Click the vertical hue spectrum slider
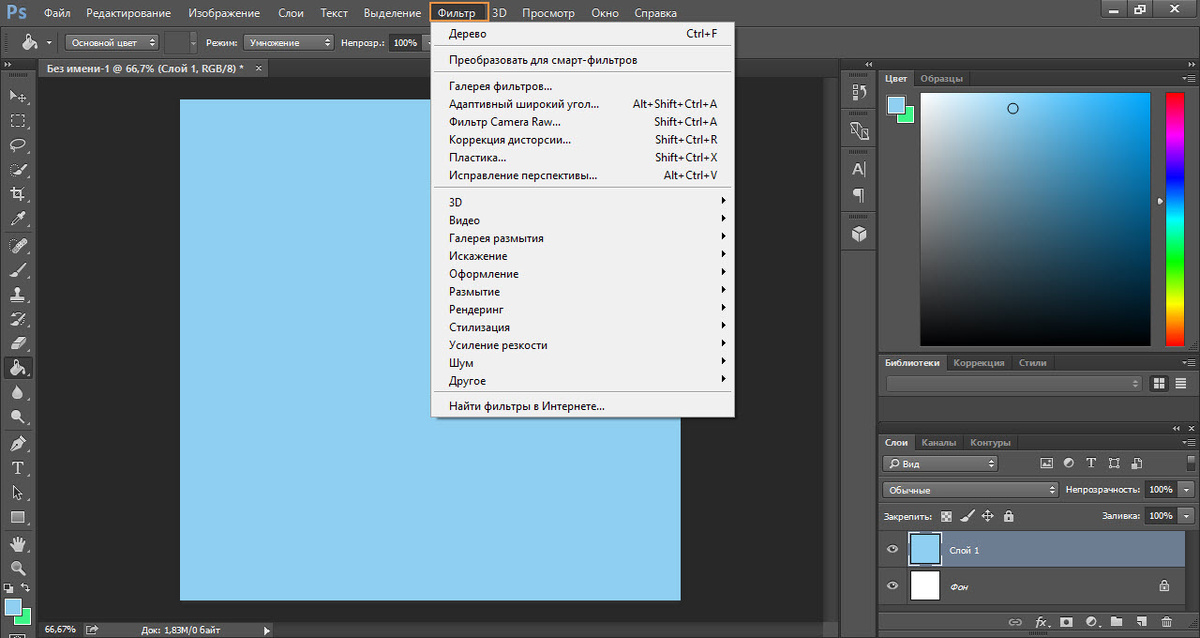This screenshot has height=638, width=1200. (x=1174, y=219)
